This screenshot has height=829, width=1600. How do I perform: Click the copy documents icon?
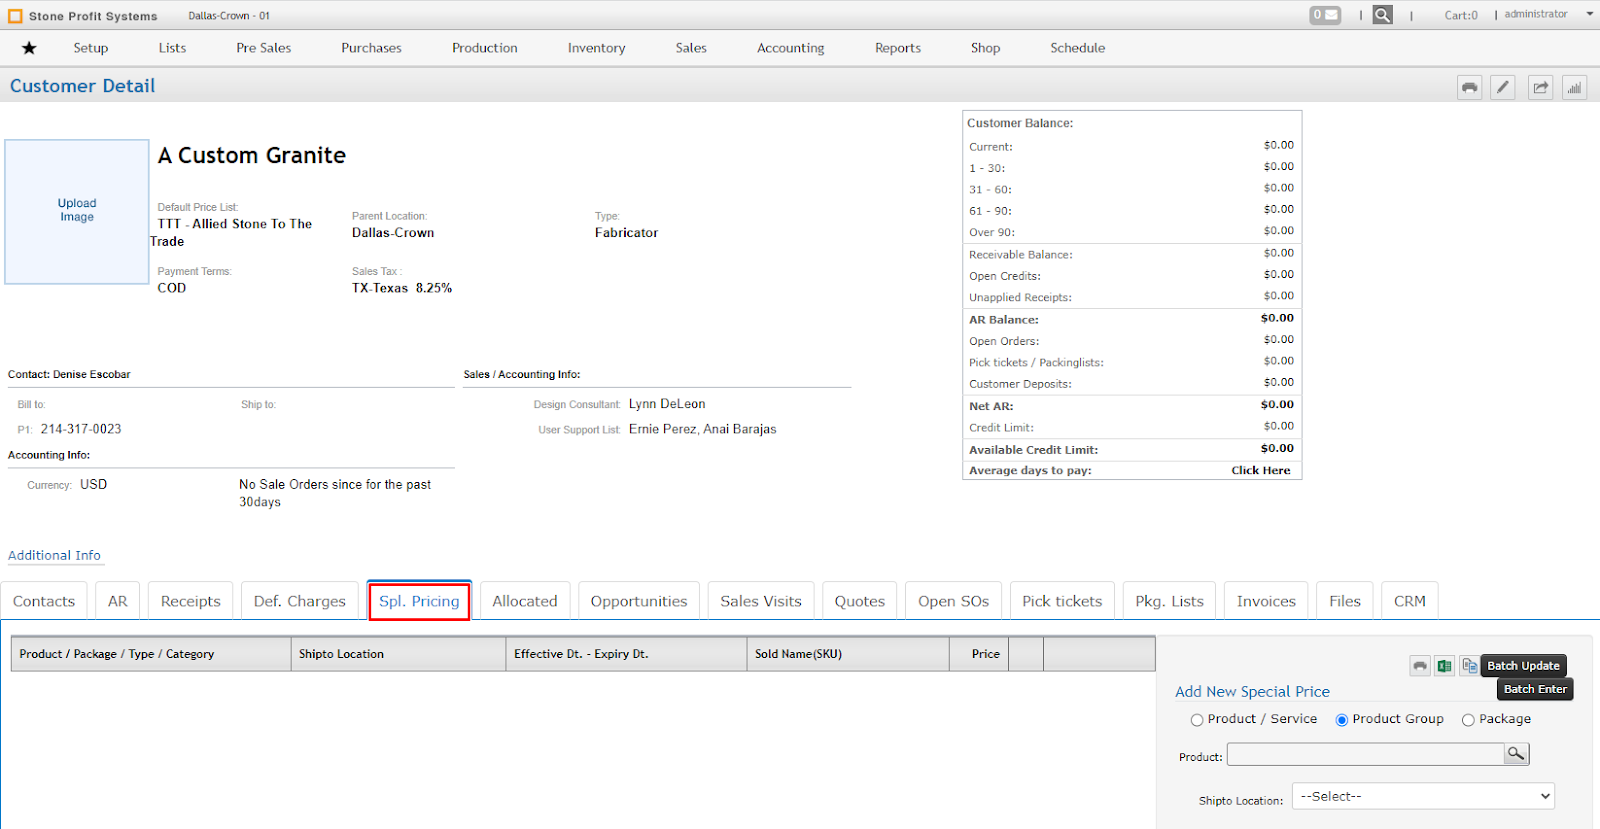click(1469, 666)
